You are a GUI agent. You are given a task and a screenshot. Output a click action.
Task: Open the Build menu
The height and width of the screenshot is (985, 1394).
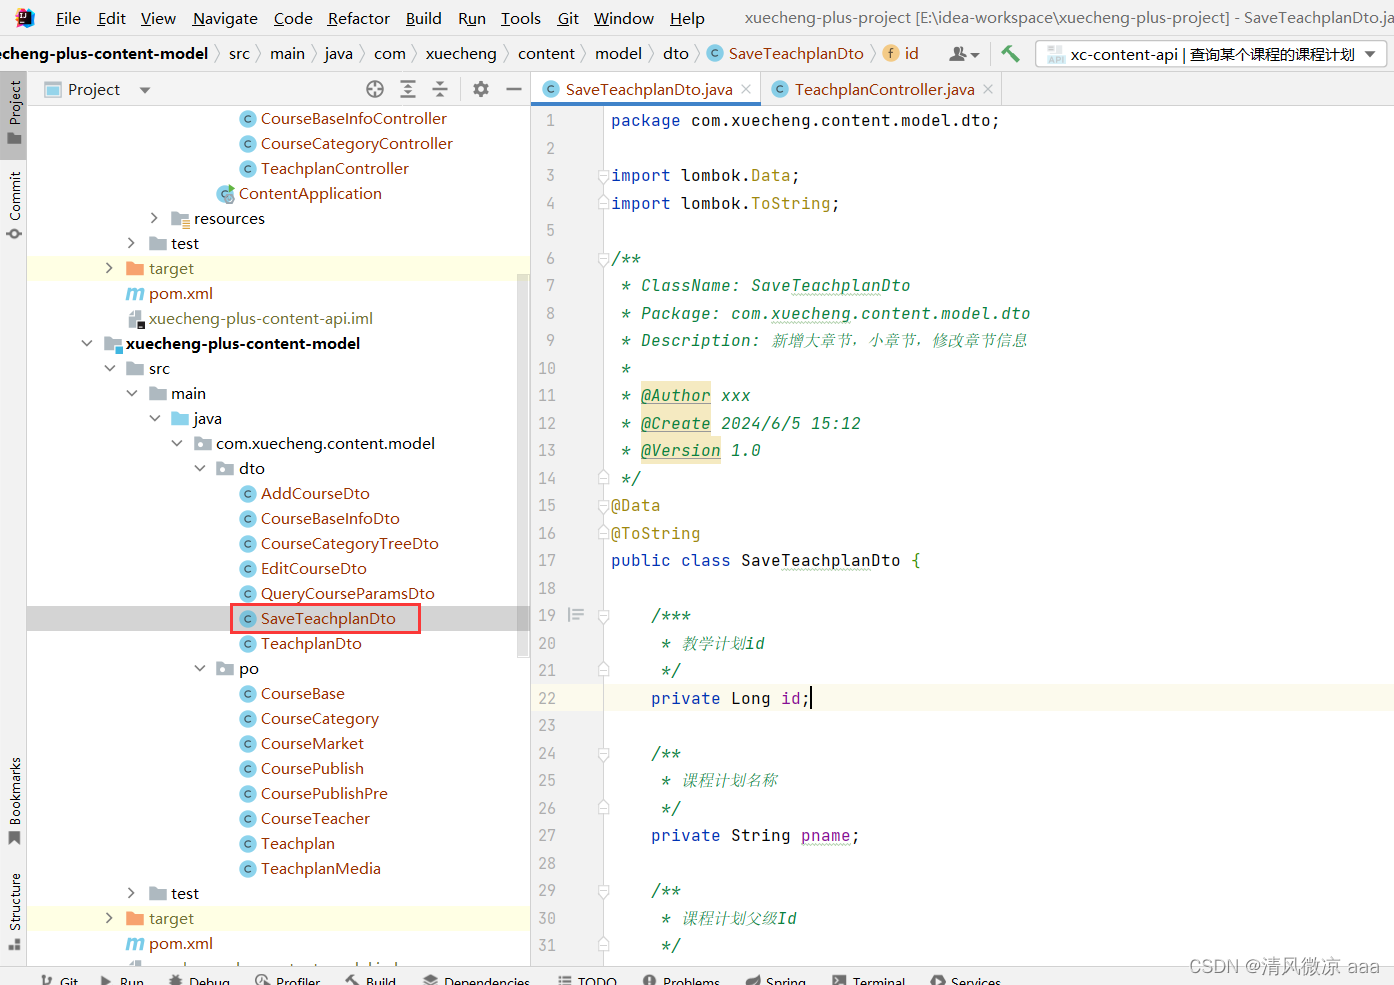pos(423,18)
